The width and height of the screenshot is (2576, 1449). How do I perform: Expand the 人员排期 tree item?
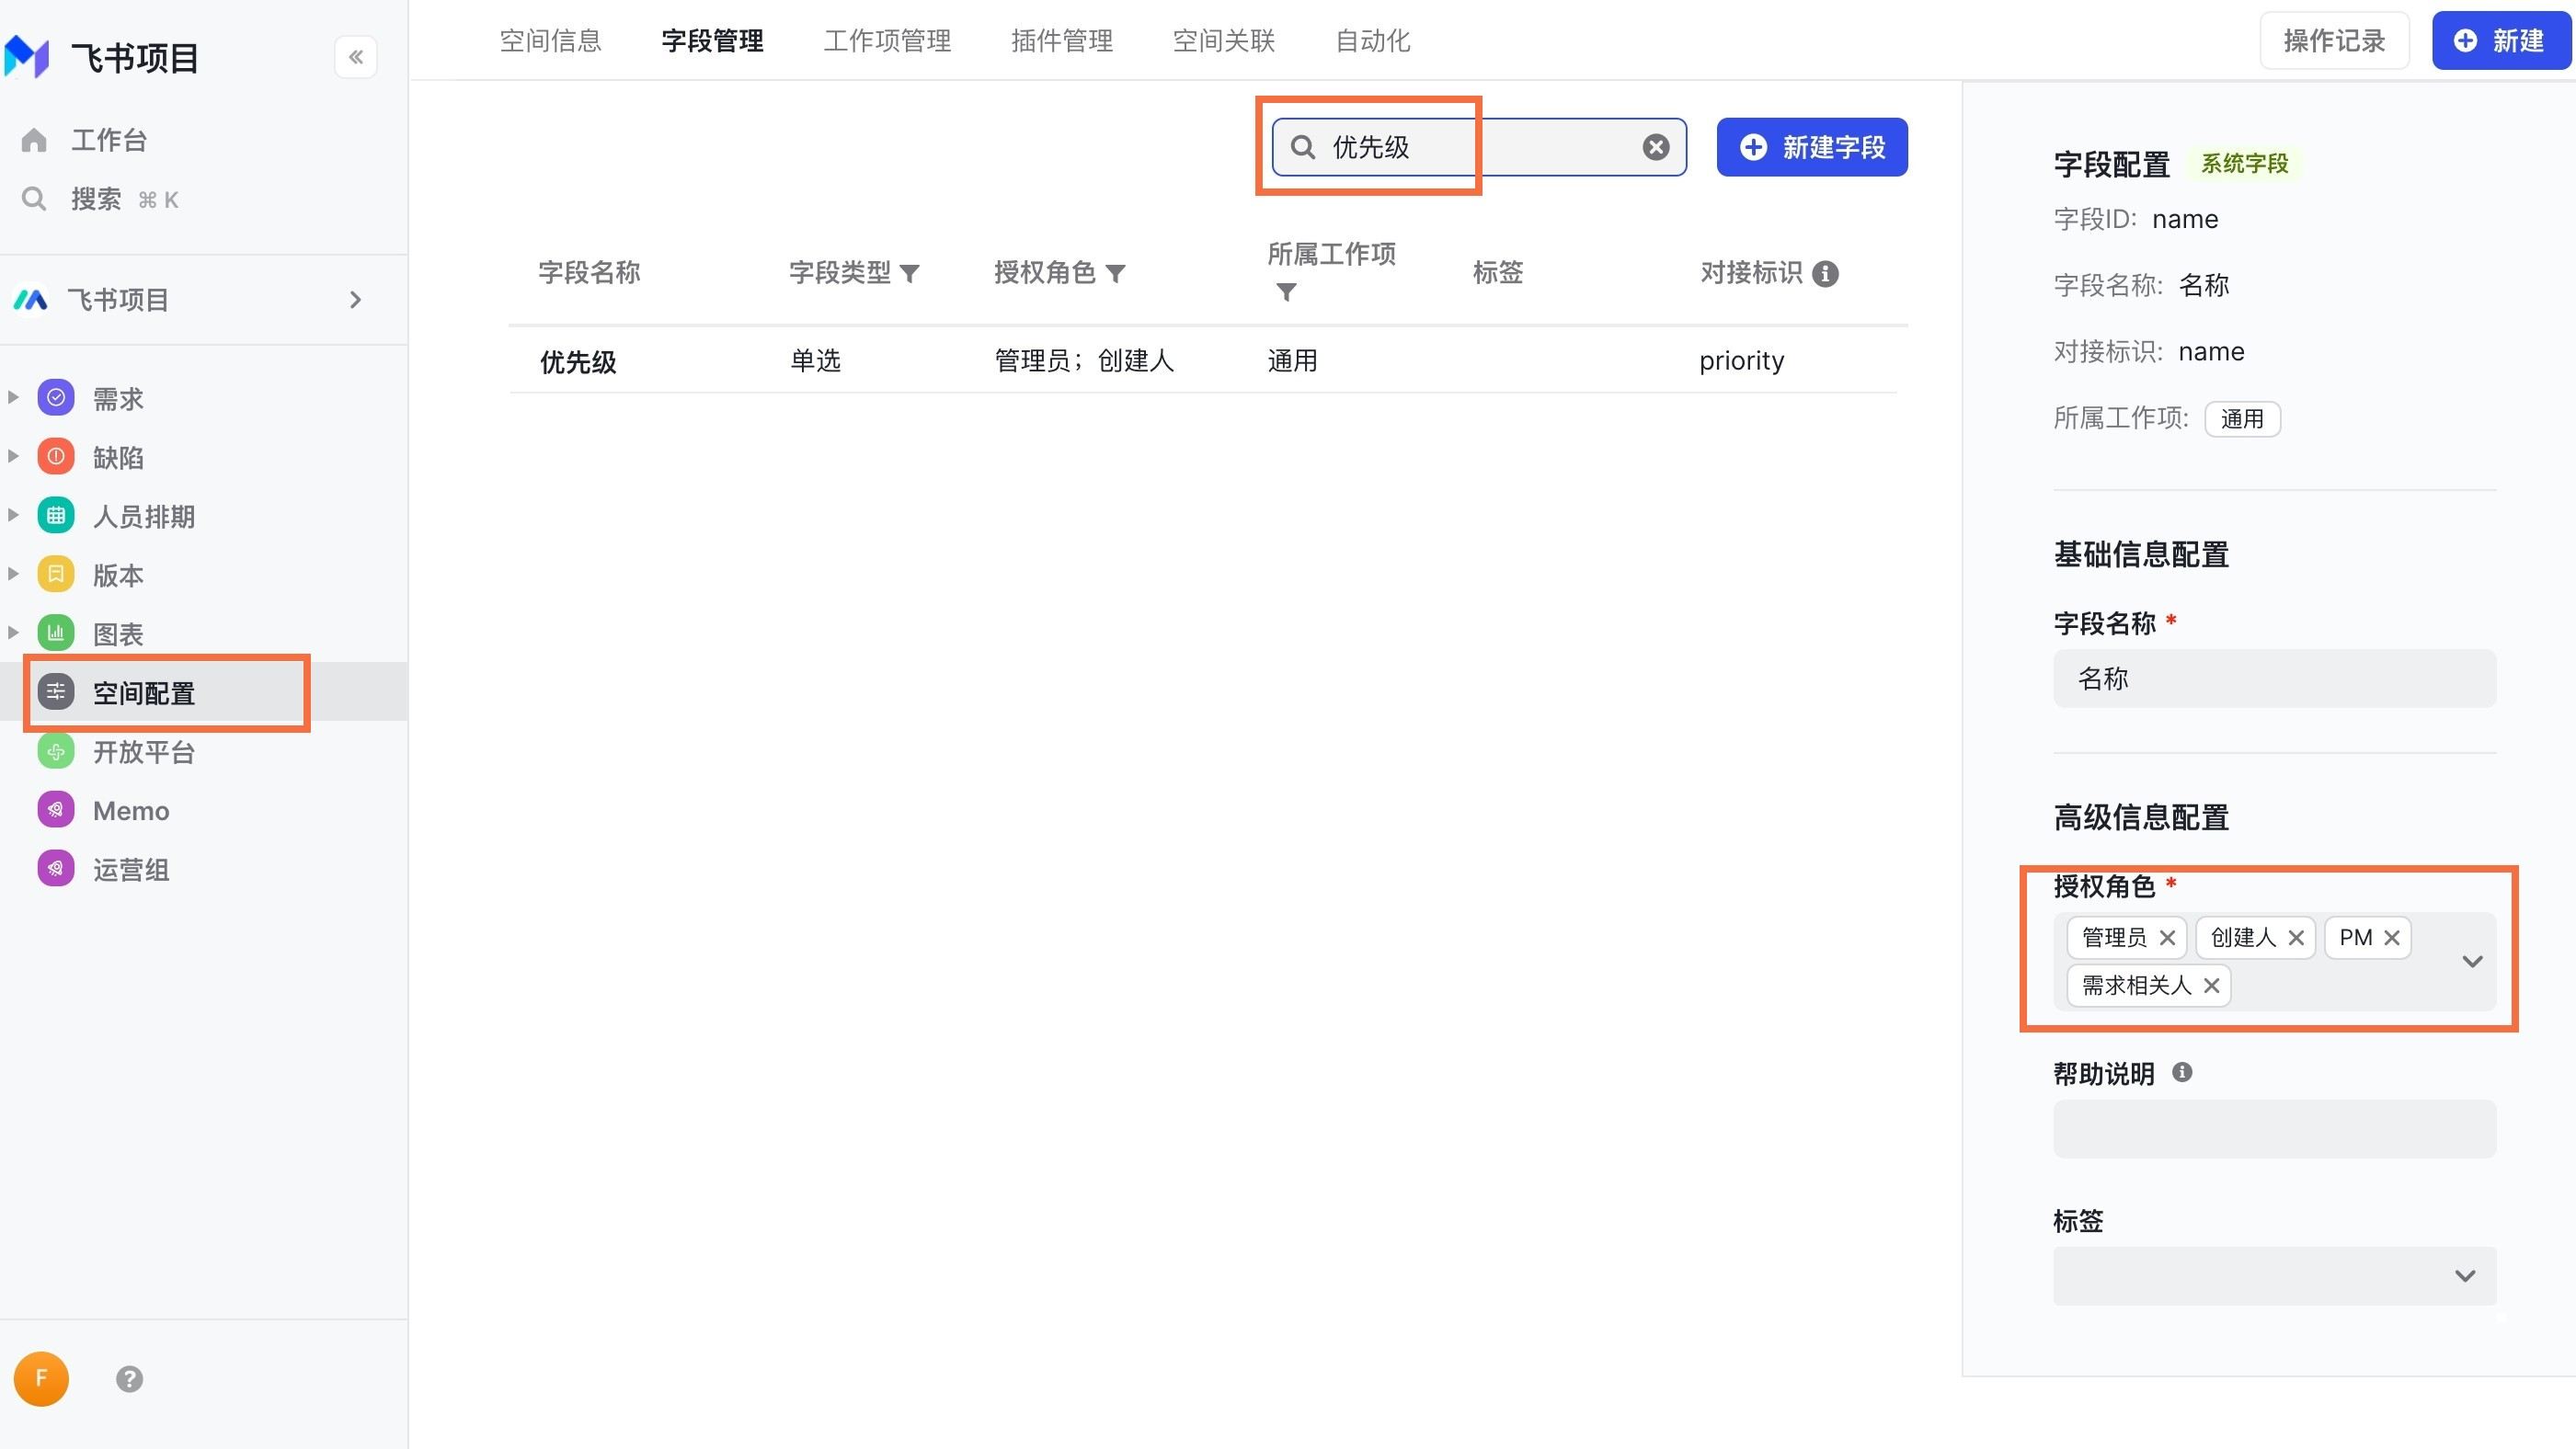(13, 515)
